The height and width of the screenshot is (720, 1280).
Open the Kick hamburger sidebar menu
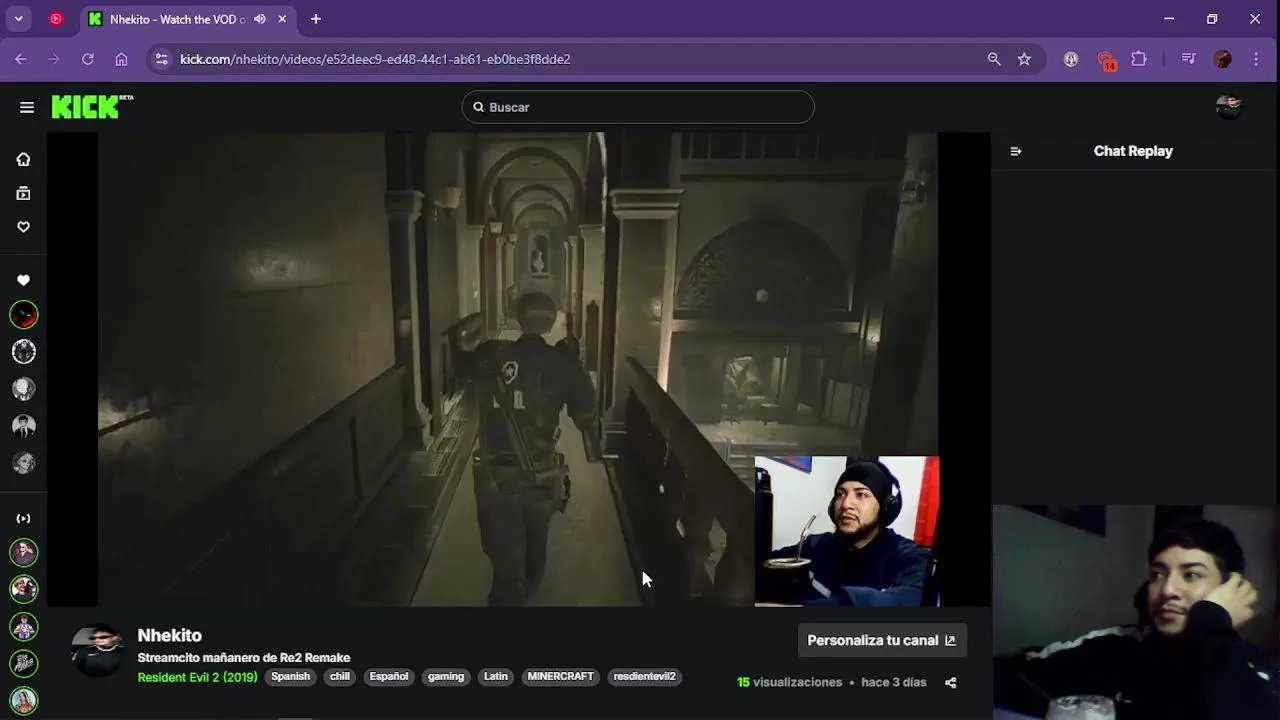click(27, 107)
